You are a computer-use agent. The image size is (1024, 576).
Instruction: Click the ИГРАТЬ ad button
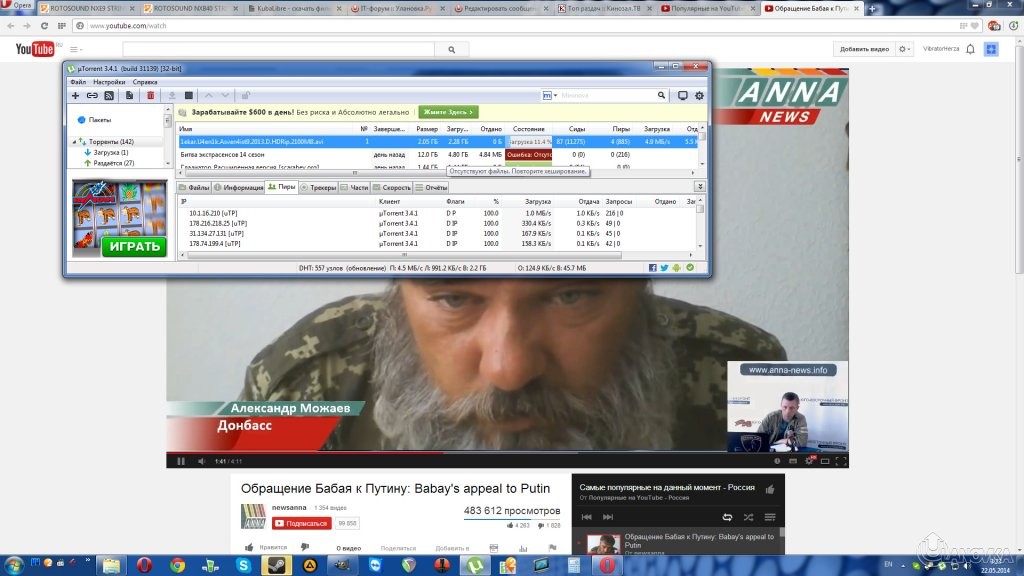pos(135,247)
